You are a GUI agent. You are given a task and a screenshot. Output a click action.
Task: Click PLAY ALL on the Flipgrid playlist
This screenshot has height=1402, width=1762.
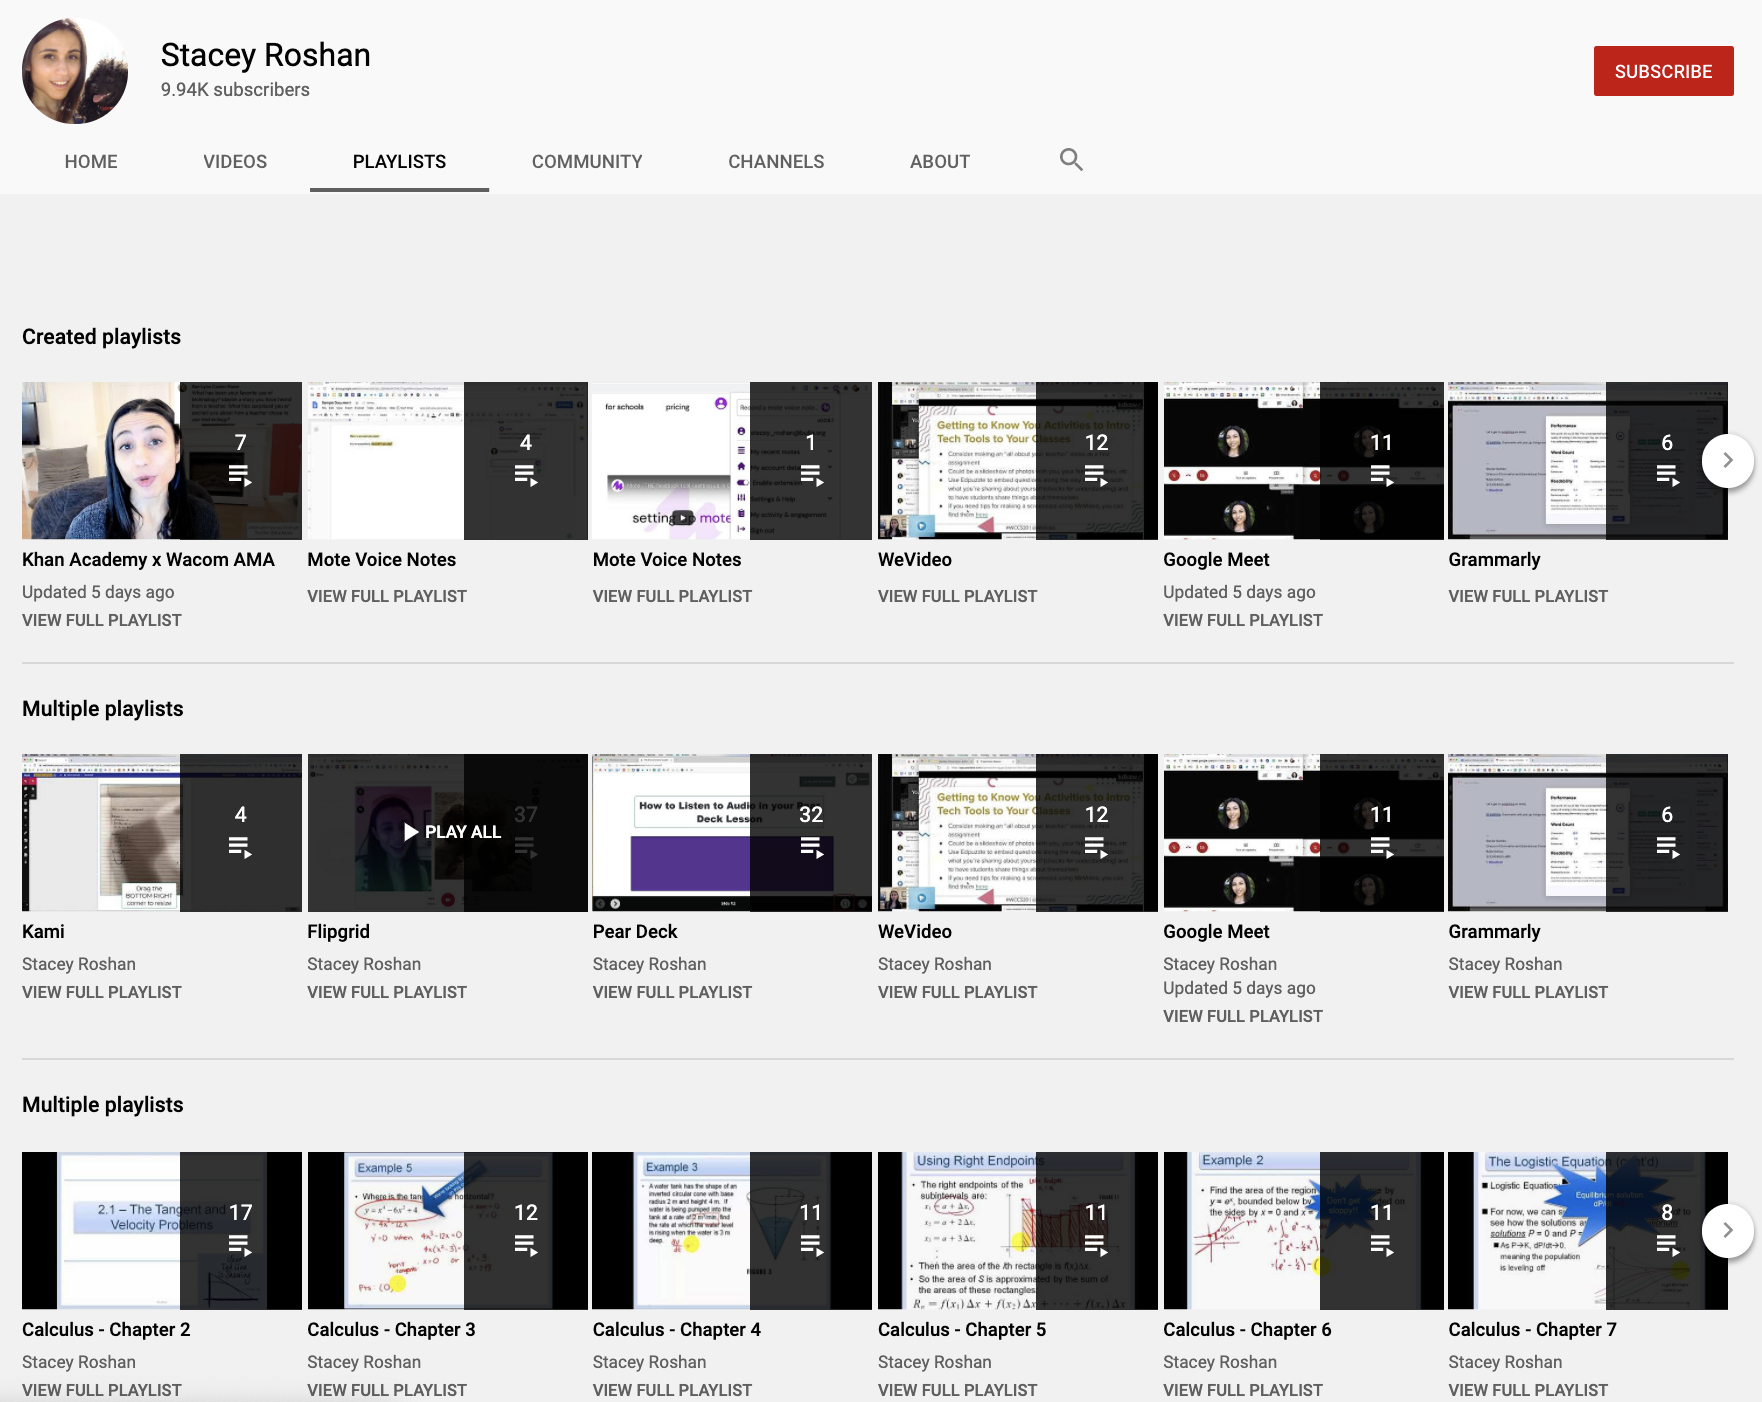(x=452, y=831)
